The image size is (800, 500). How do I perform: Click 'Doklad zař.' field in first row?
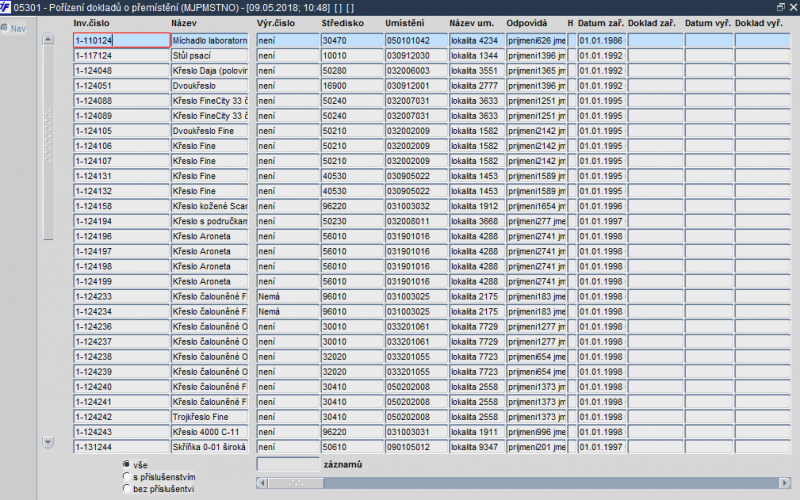[655, 40]
